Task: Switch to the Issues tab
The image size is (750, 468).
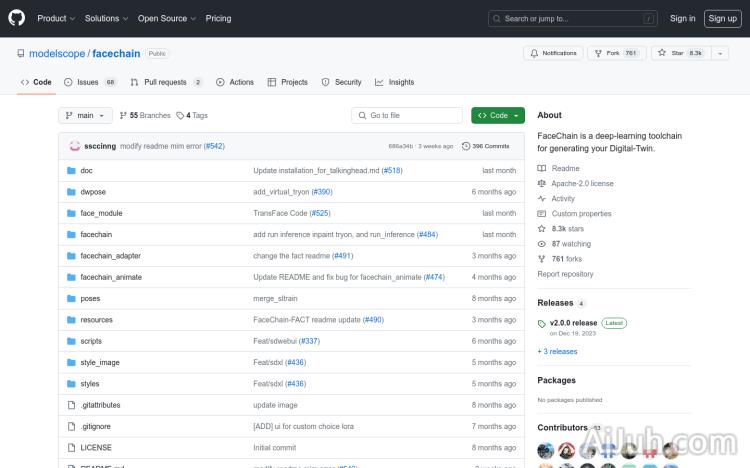Action: click(x=90, y=82)
